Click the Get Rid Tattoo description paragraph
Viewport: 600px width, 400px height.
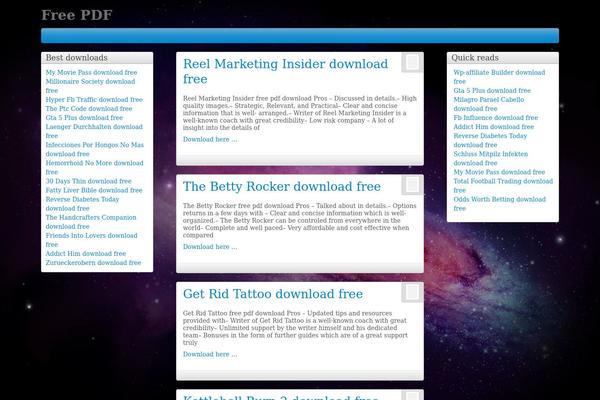point(295,328)
